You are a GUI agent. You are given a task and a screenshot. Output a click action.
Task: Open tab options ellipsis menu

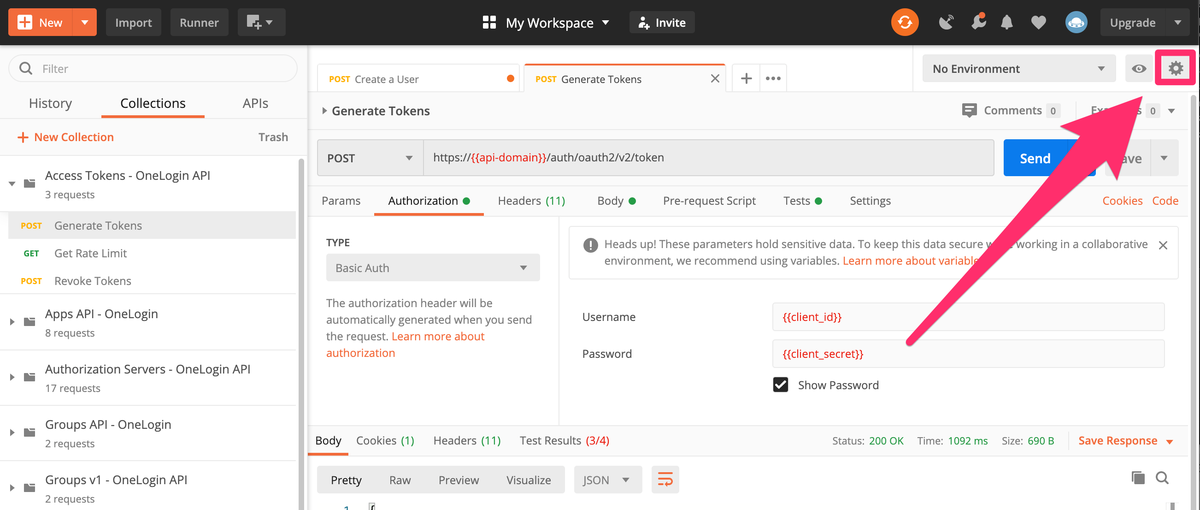tap(773, 78)
